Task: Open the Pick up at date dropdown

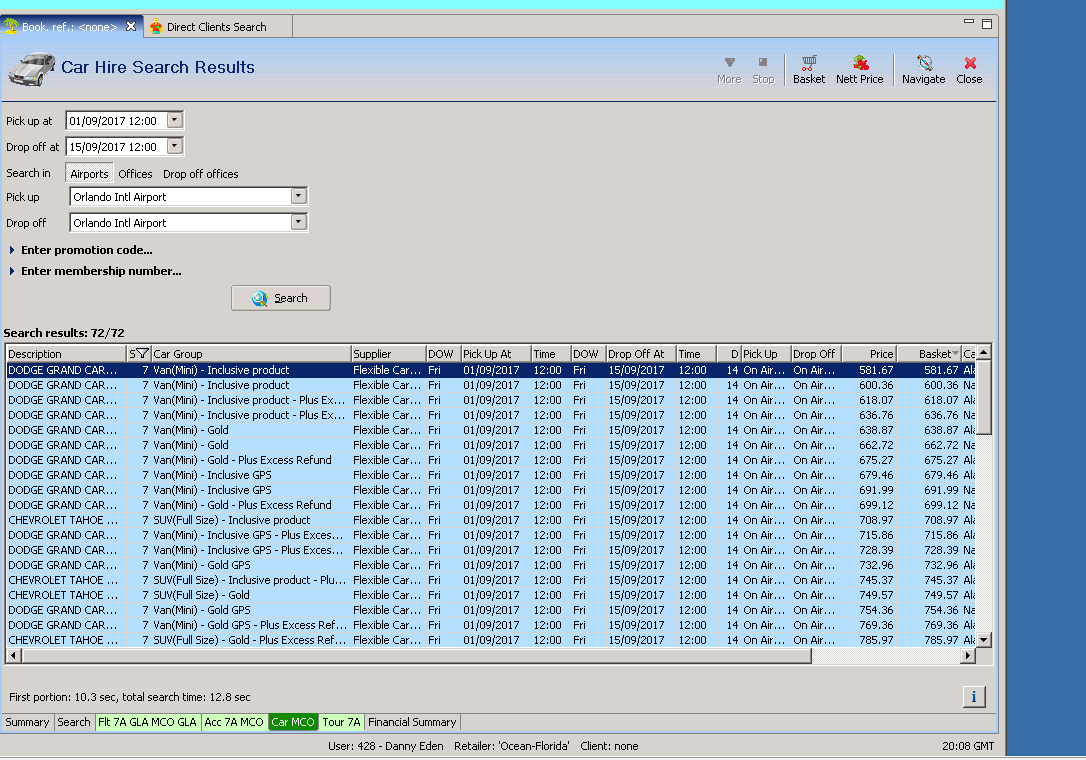Action: click(x=175, y=120)
